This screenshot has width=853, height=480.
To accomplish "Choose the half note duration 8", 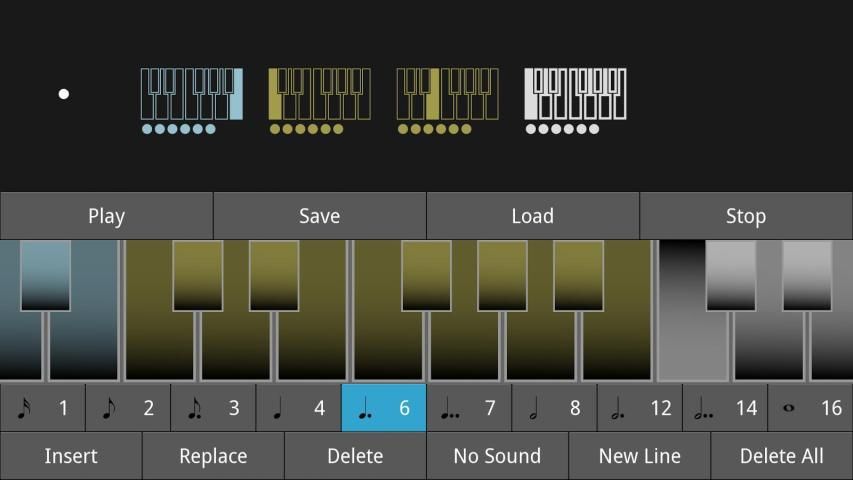I will (x=554, y=408).
